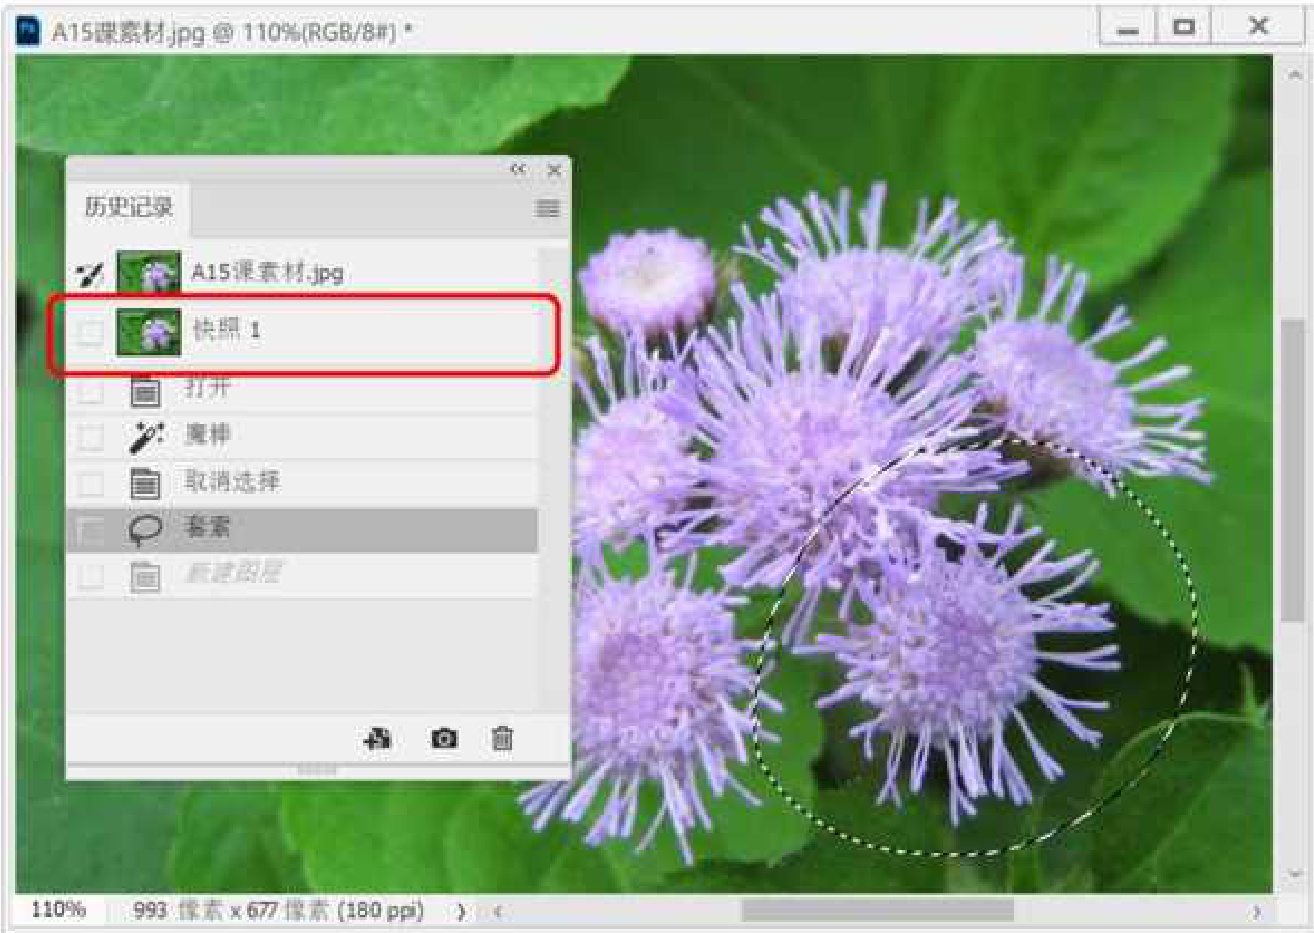Select the 历史记录 panel tab
Screen dimensions: 1314x933
point(128,207)
